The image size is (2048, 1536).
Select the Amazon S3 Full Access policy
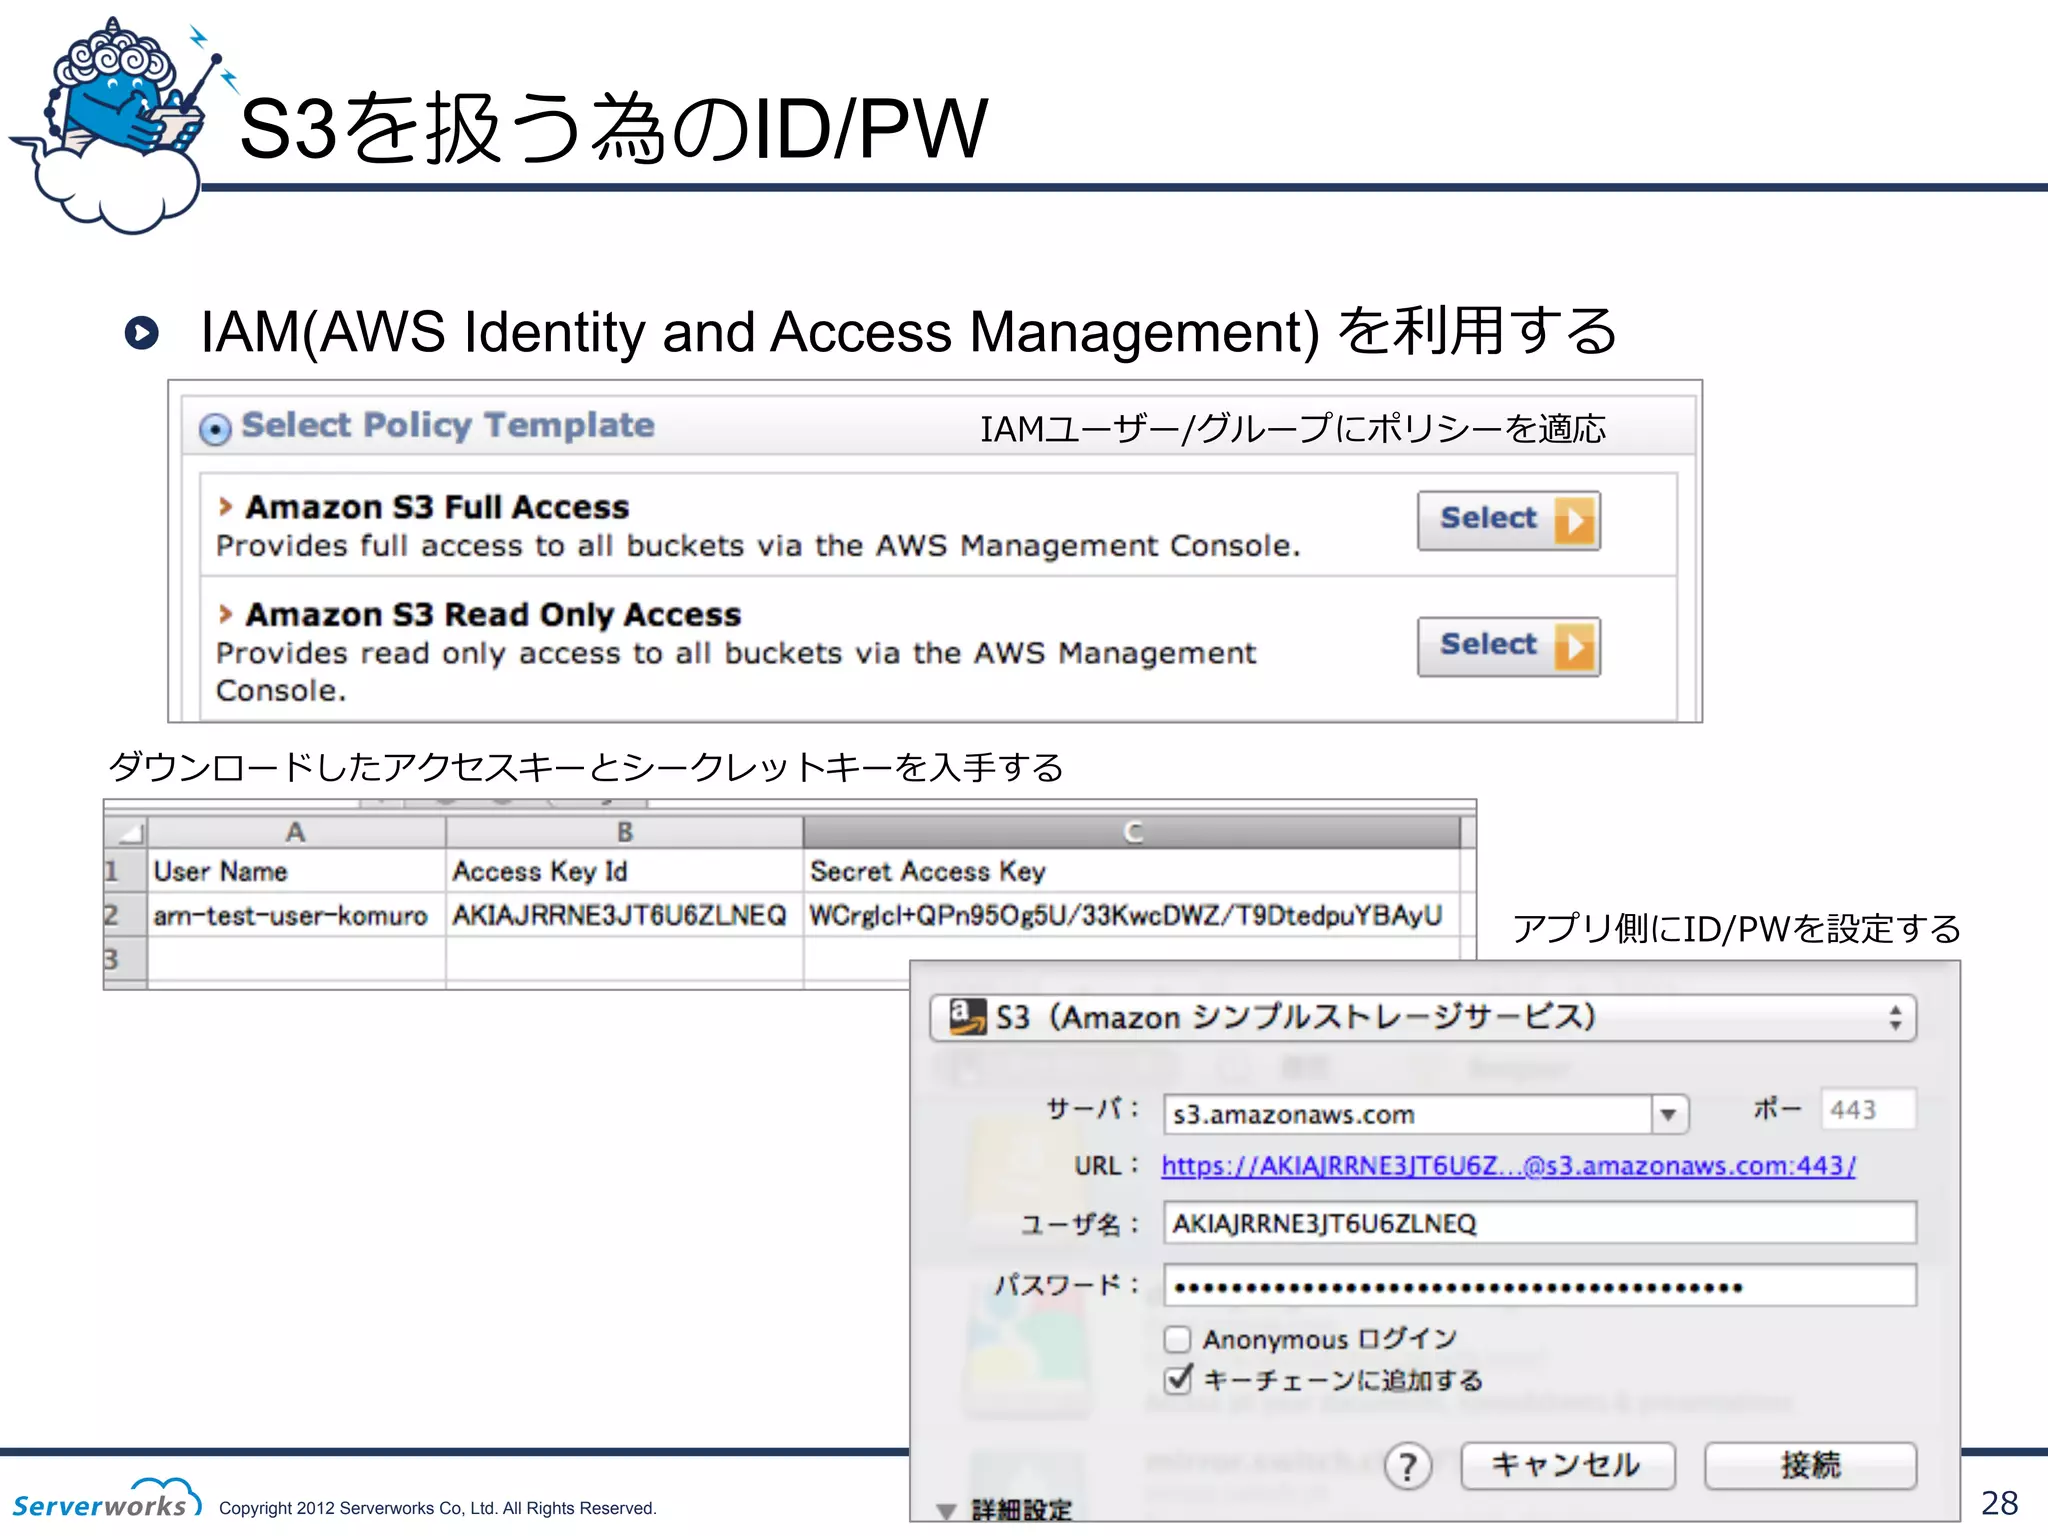(x=1508, y=520)
